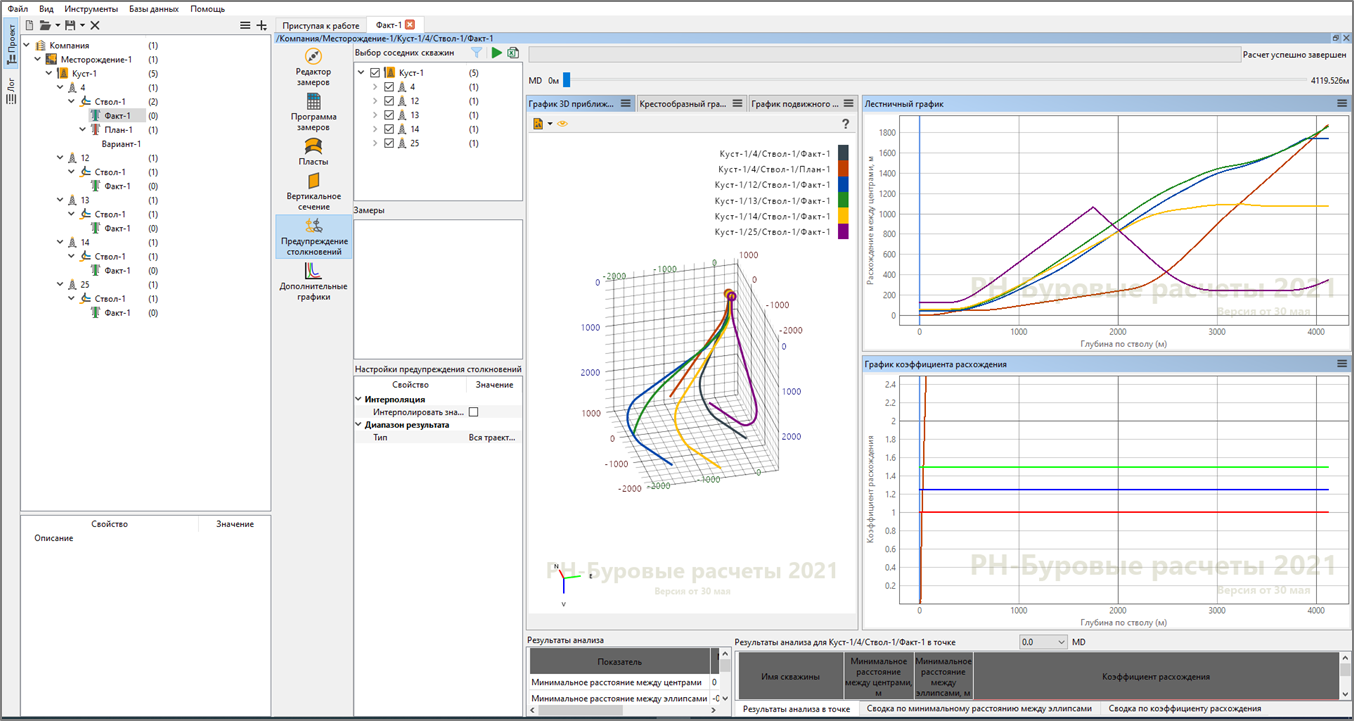Open the MD depth value dropdown
The height and width of the screenshot is (721, 1354).
tap(1043, 642)
